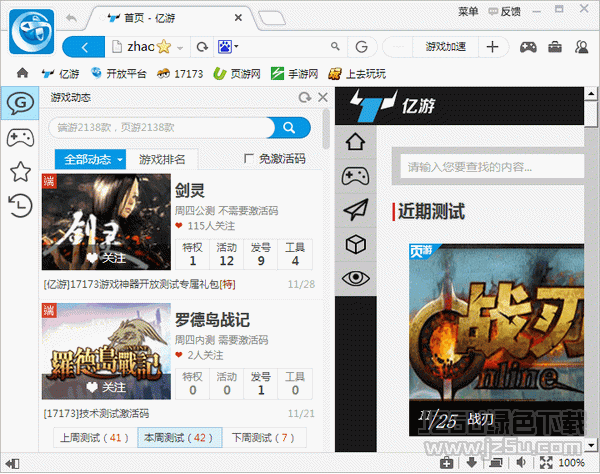
Task: Open the 17173 bookmark
Action: pyautogui.click(x=180, y=73)
